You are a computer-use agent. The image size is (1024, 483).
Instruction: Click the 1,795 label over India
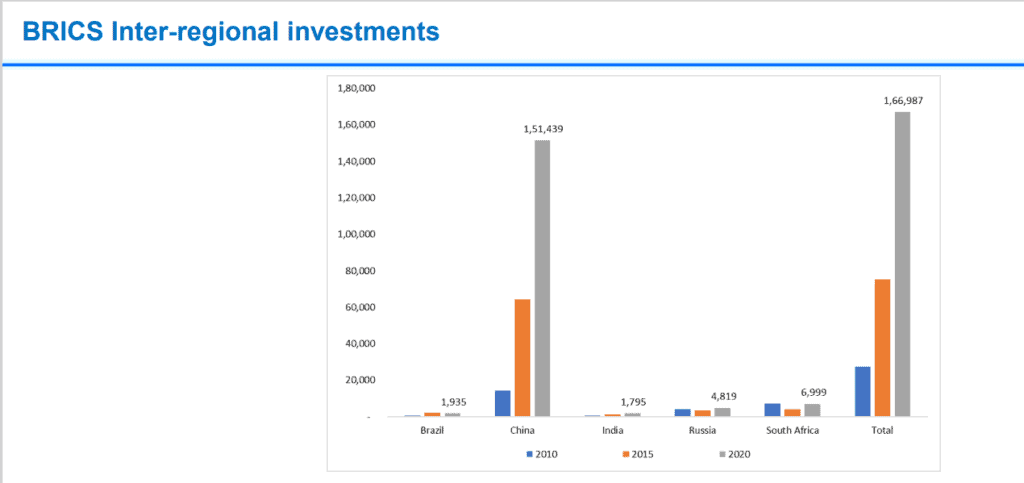click(633, 402)
